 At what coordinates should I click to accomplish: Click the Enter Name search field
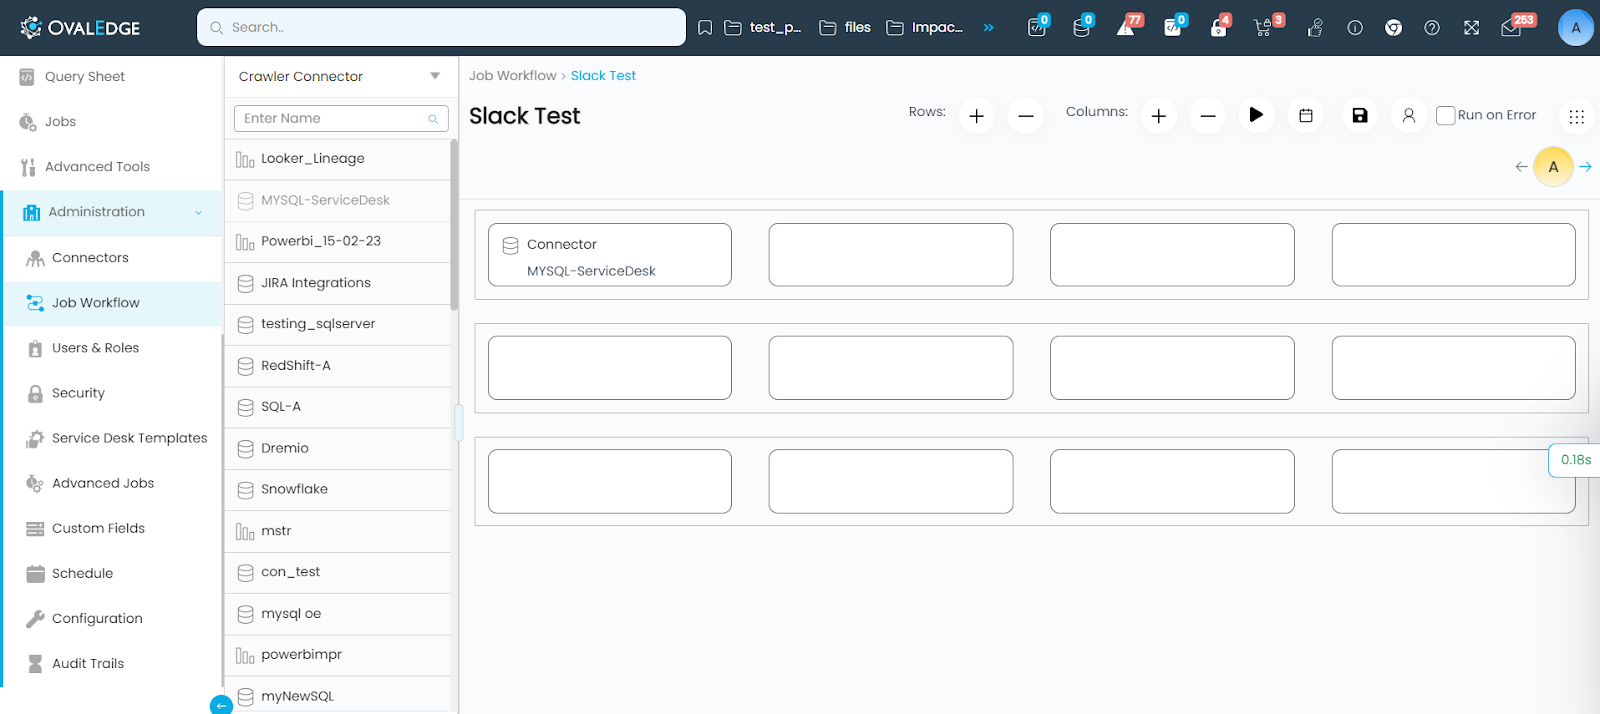point(334,118)
